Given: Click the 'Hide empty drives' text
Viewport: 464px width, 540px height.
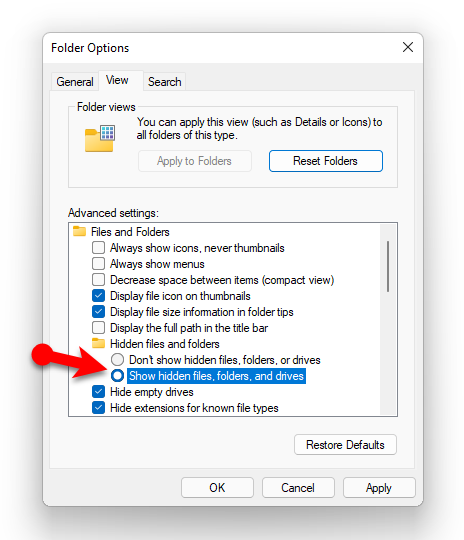Looking at the screenshot, I should click(152, 392).
